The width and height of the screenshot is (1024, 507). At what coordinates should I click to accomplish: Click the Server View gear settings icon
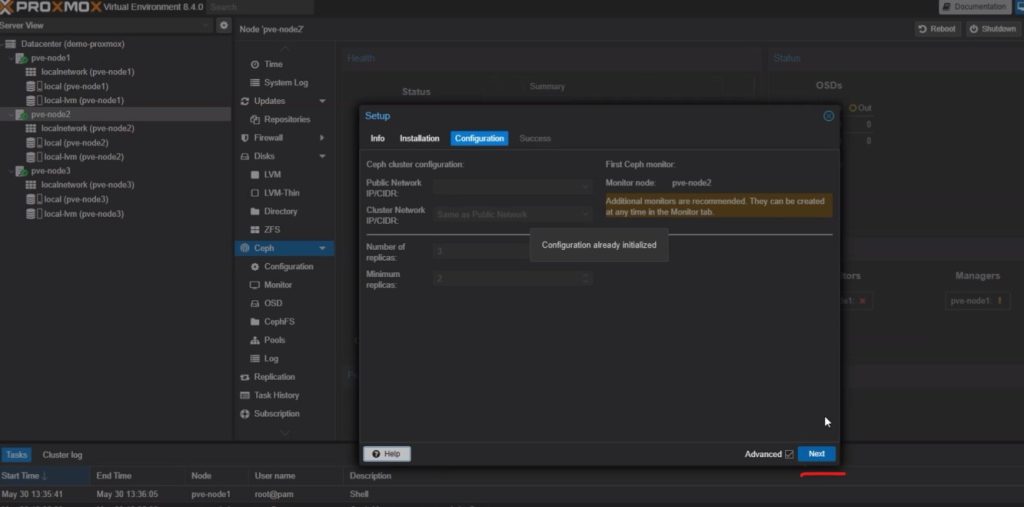point(223,25)
